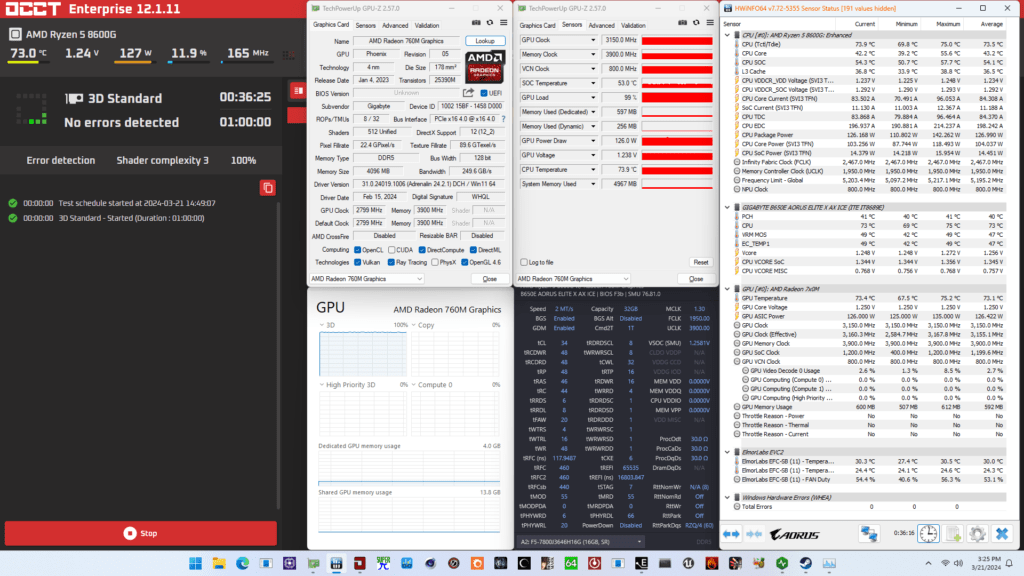This screenshot has width=1024, height=576.
Task: Open GPU Power Draw sensor dropdown
Action: 593,141
